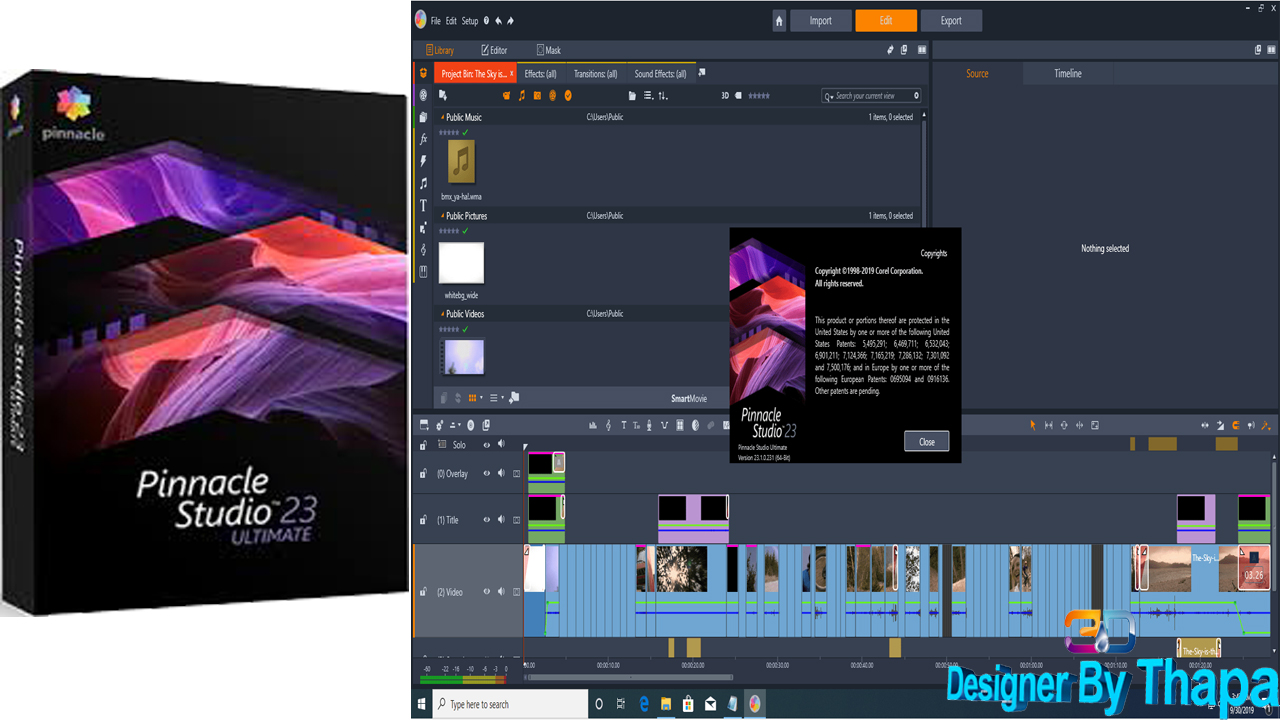Collapse the Public Videos section
Image resolution: width=1280 pixels, height=720 pixels.
tap(442, 314)
